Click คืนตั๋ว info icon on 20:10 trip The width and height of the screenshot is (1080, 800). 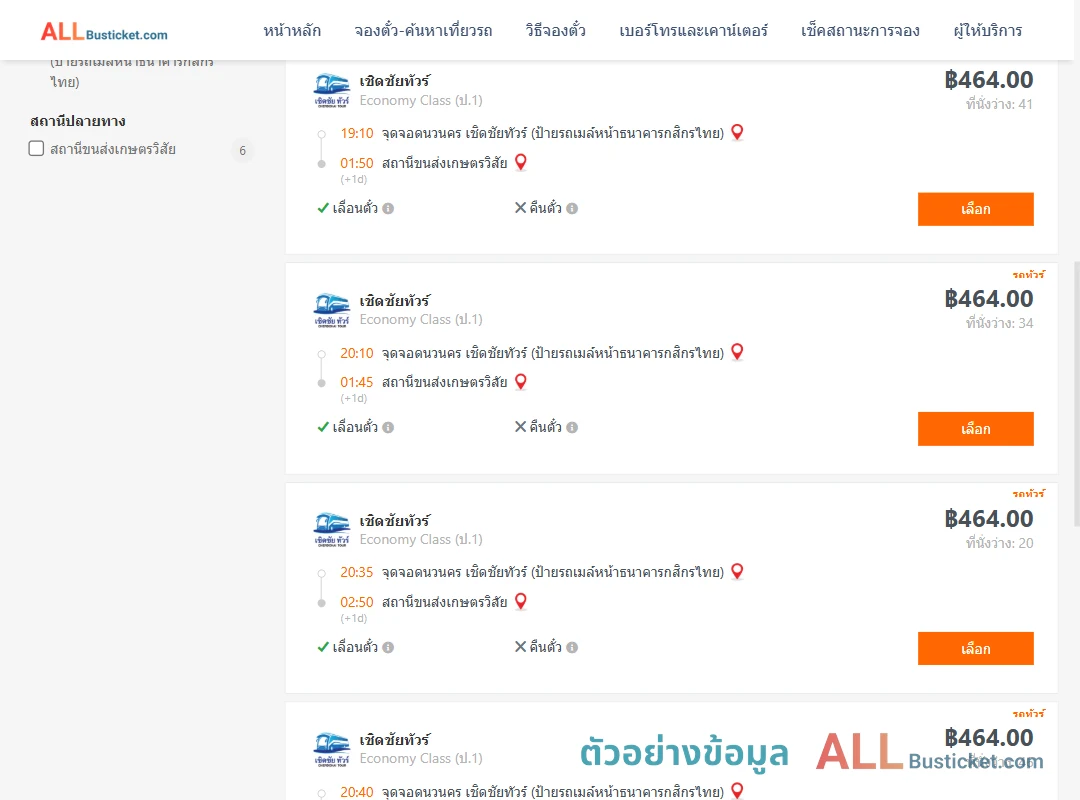click(x=572, y=427)
